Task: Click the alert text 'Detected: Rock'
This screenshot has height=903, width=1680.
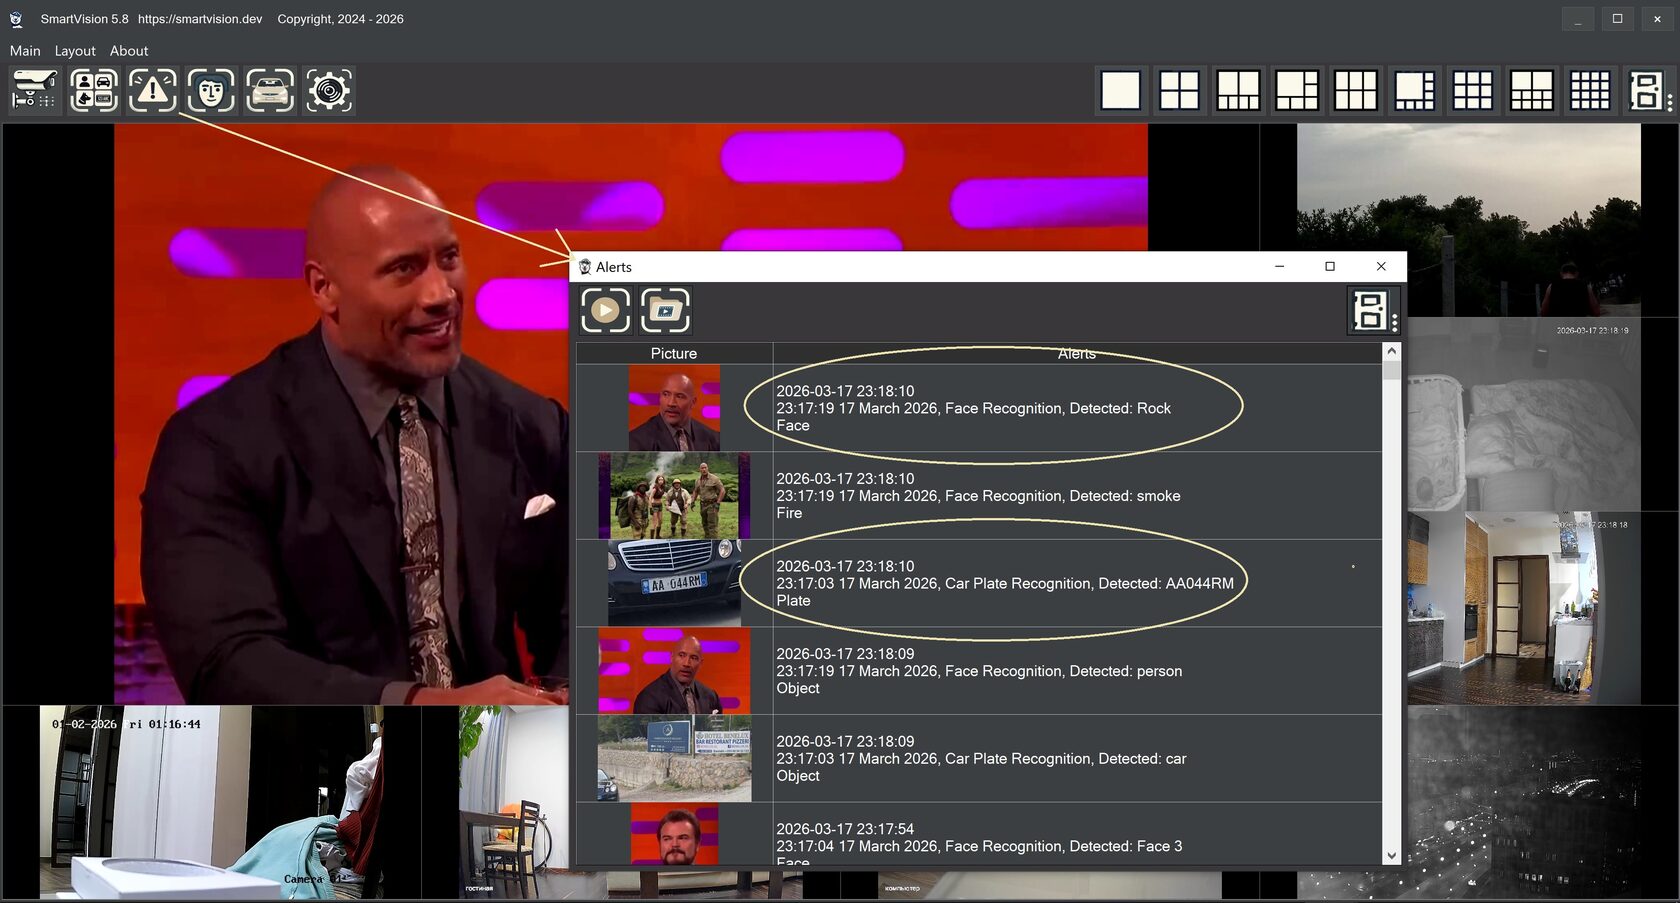Action: pos(1120,408)
